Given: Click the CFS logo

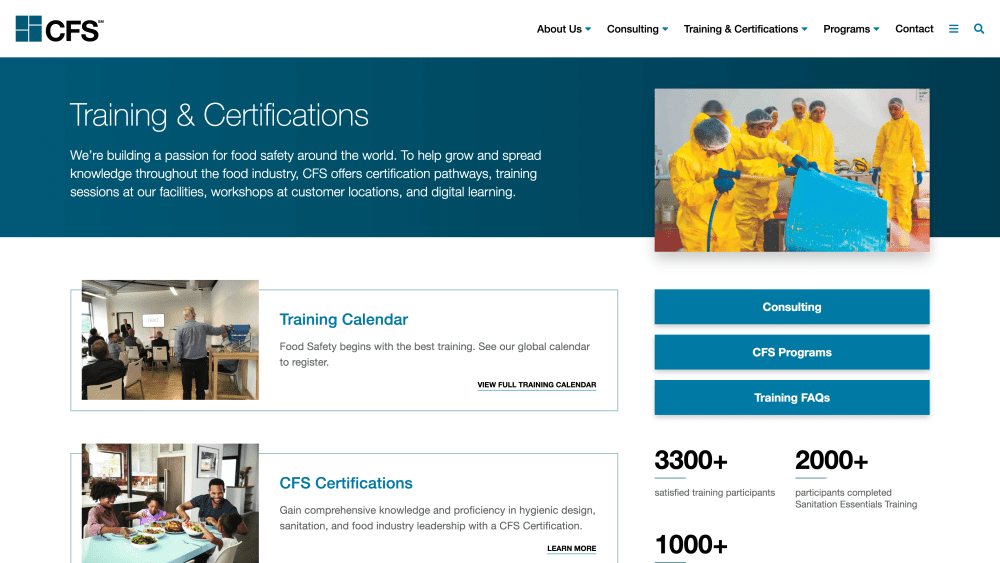Looking at the screenshot, I should coord(59,29).
